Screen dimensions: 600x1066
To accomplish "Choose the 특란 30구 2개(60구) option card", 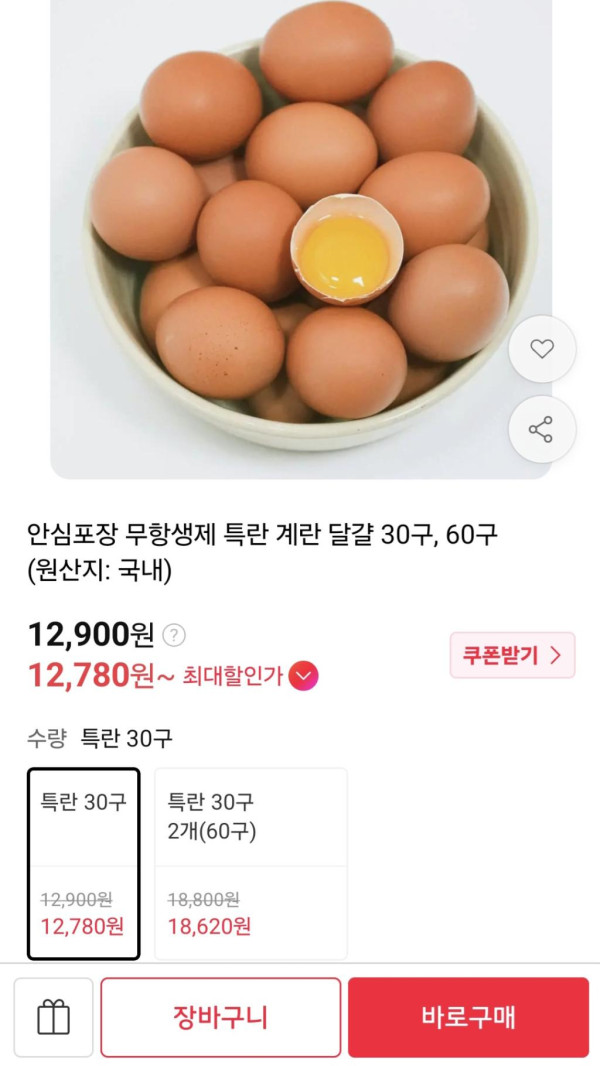I will [x=251, y=863].
